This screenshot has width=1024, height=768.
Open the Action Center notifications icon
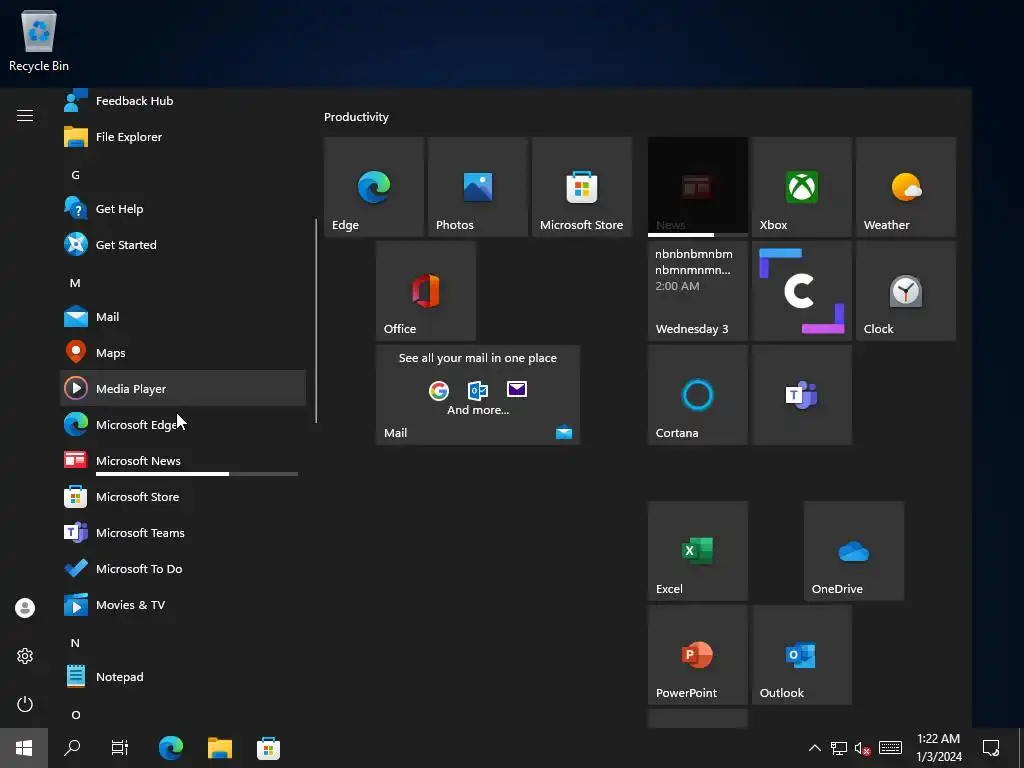coord(991,748)
